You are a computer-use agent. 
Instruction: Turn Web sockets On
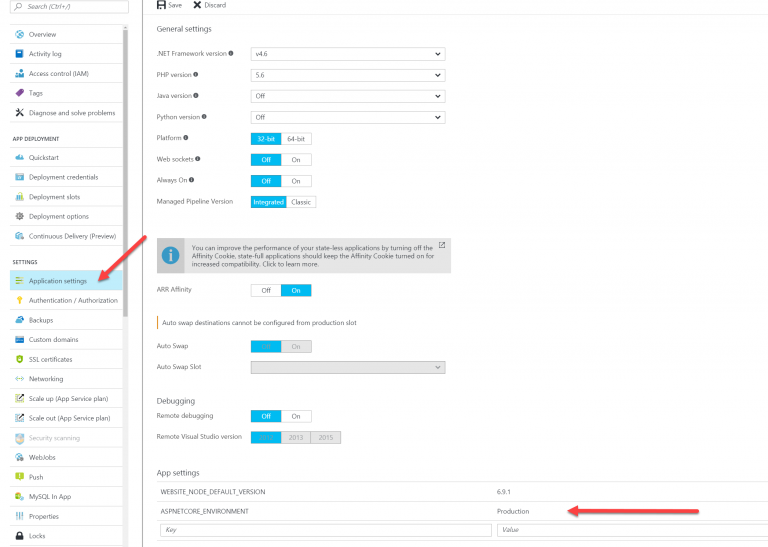[296, 160]
